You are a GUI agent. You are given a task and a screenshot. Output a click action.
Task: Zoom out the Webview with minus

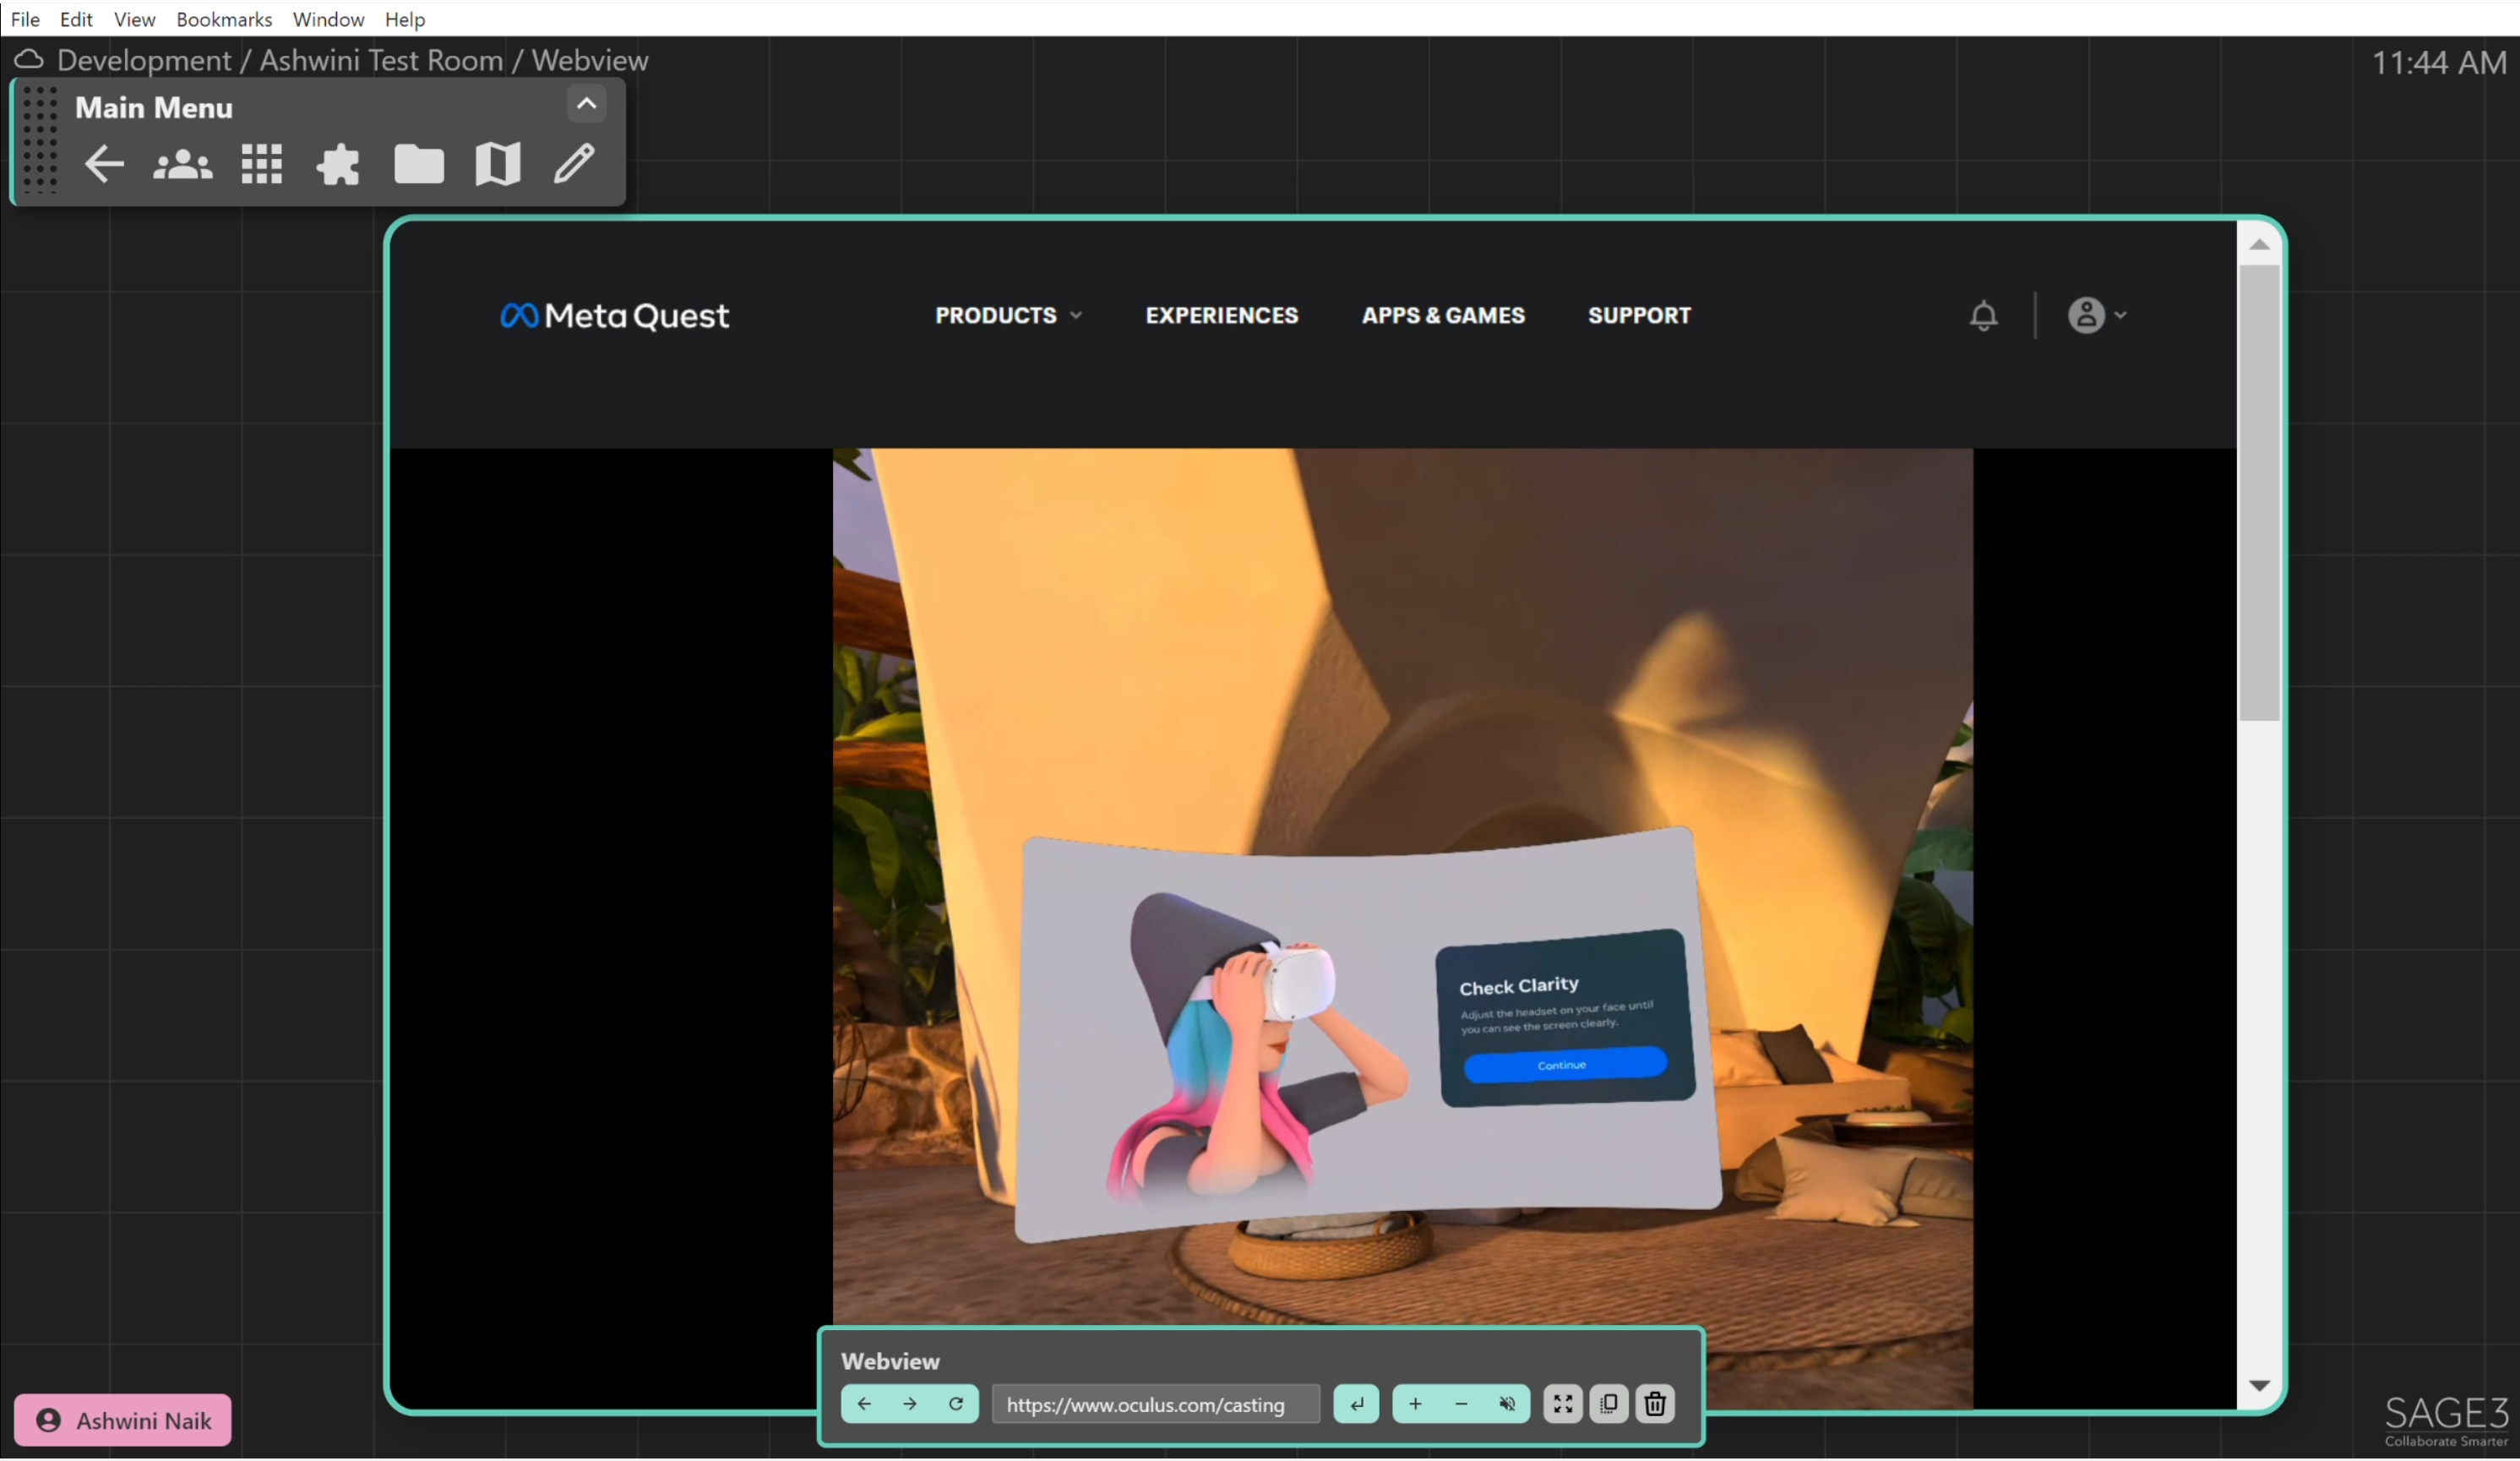[x=1461, y=1404]
